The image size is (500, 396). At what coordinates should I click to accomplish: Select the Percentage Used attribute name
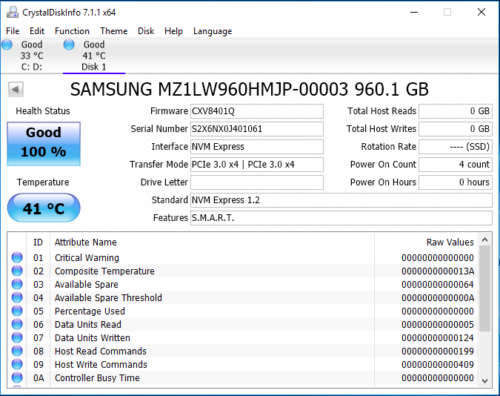click(90, 311)
